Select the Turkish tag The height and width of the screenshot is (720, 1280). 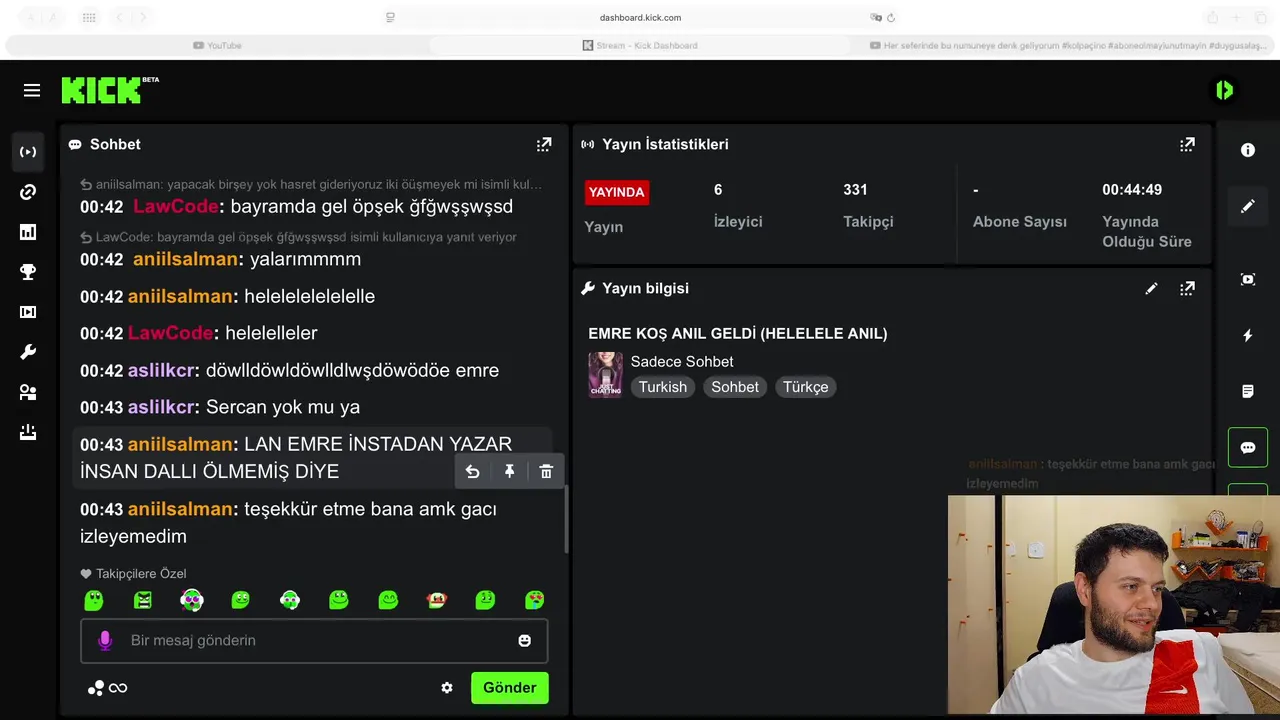point(663,387)
